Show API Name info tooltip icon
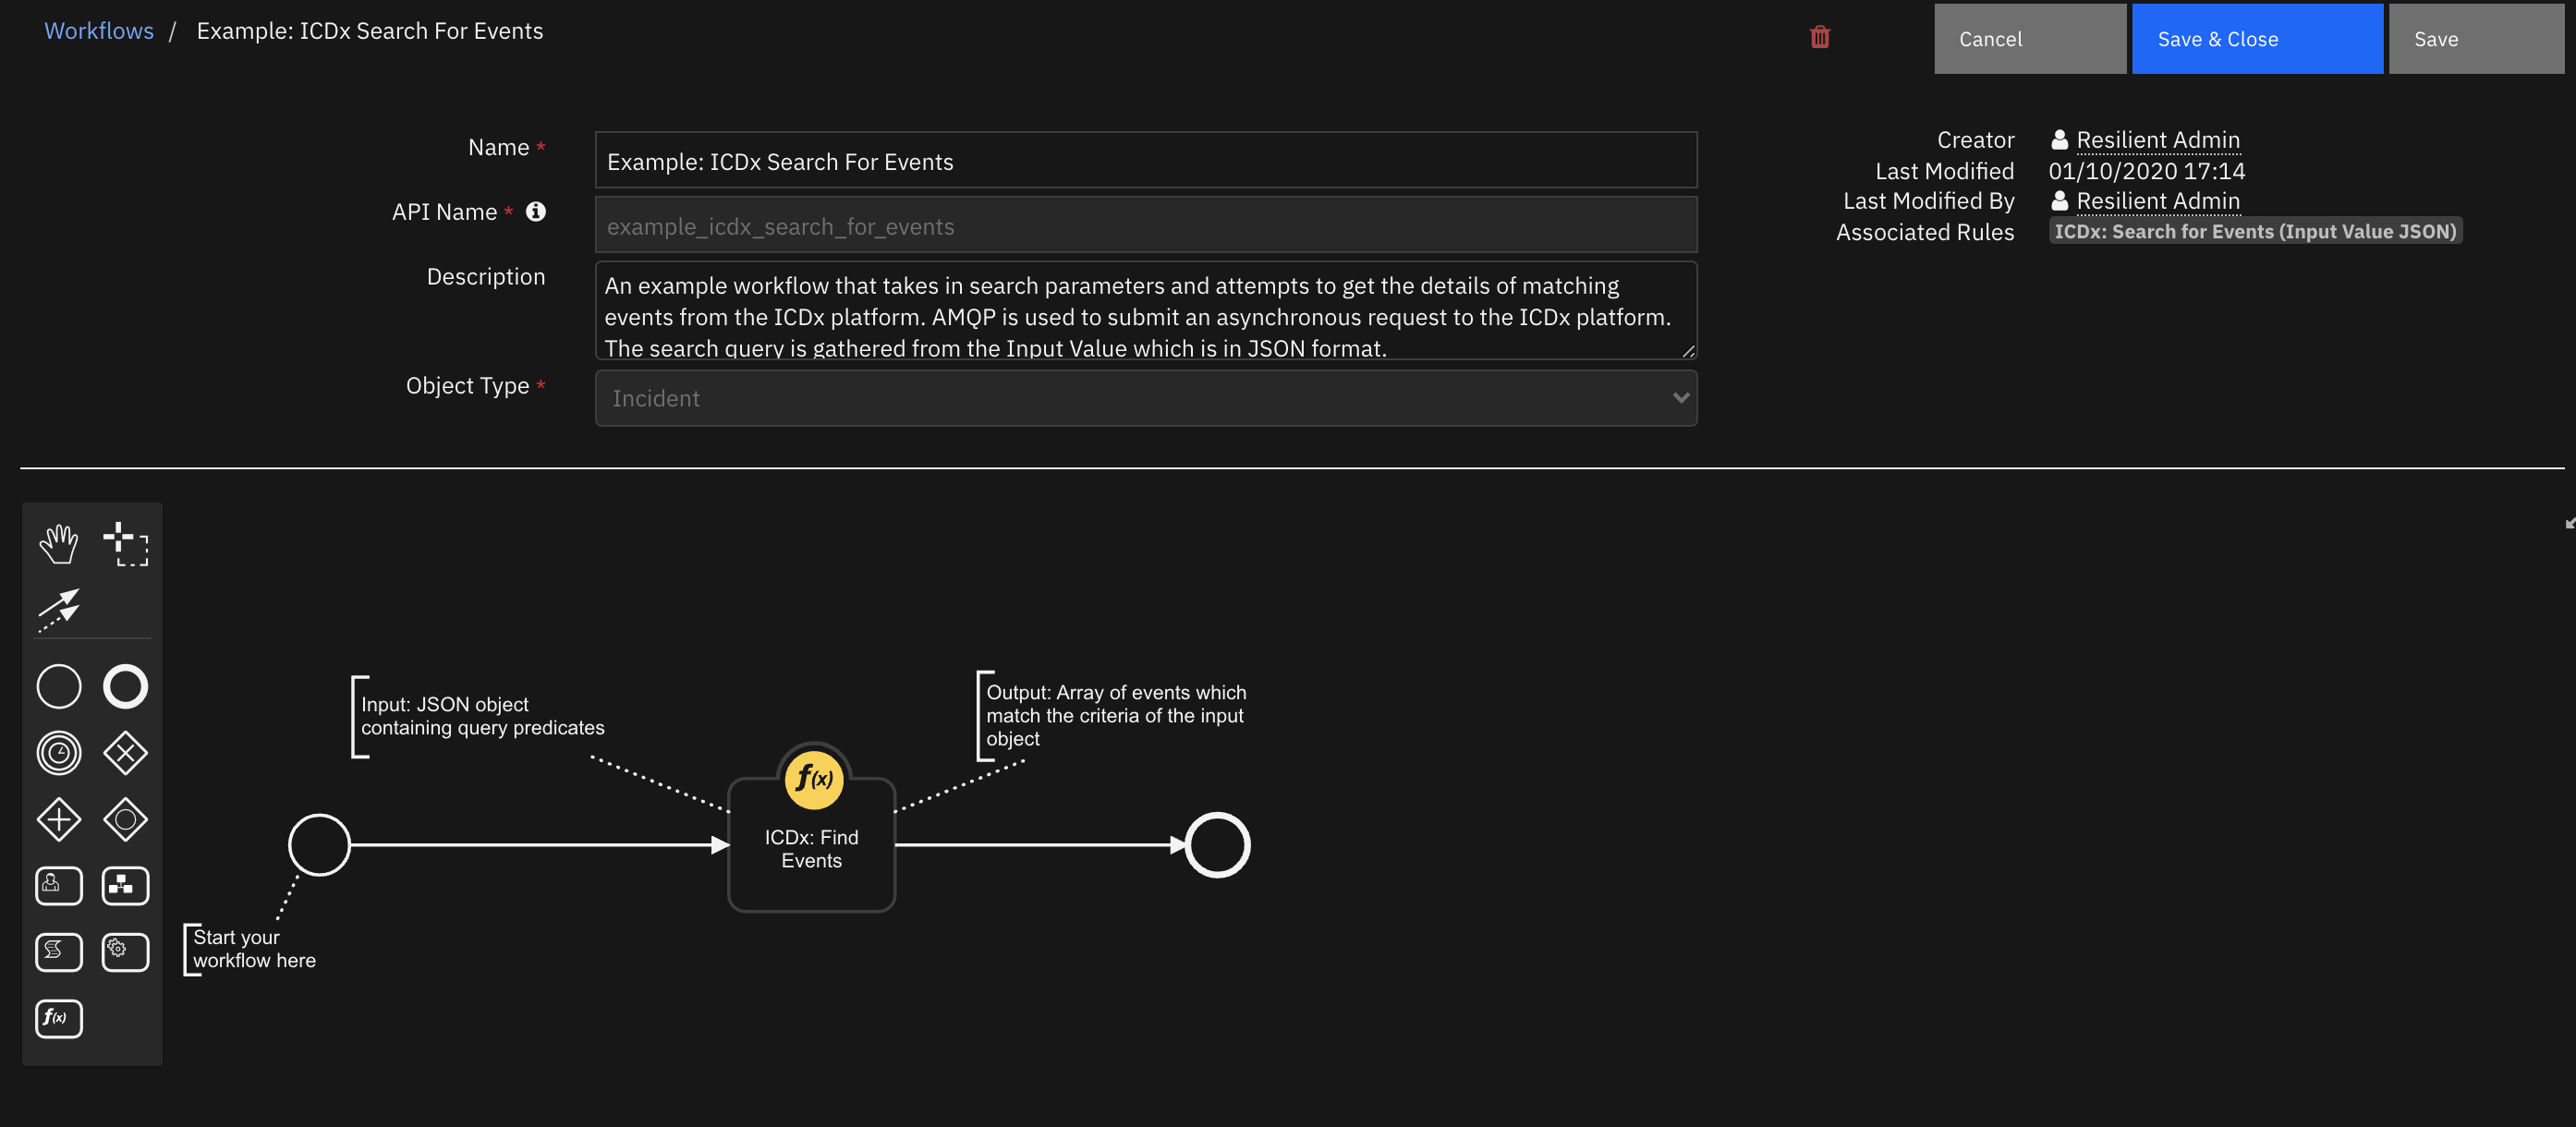This screenshot has width=2576, height=1127. [536, 212]
